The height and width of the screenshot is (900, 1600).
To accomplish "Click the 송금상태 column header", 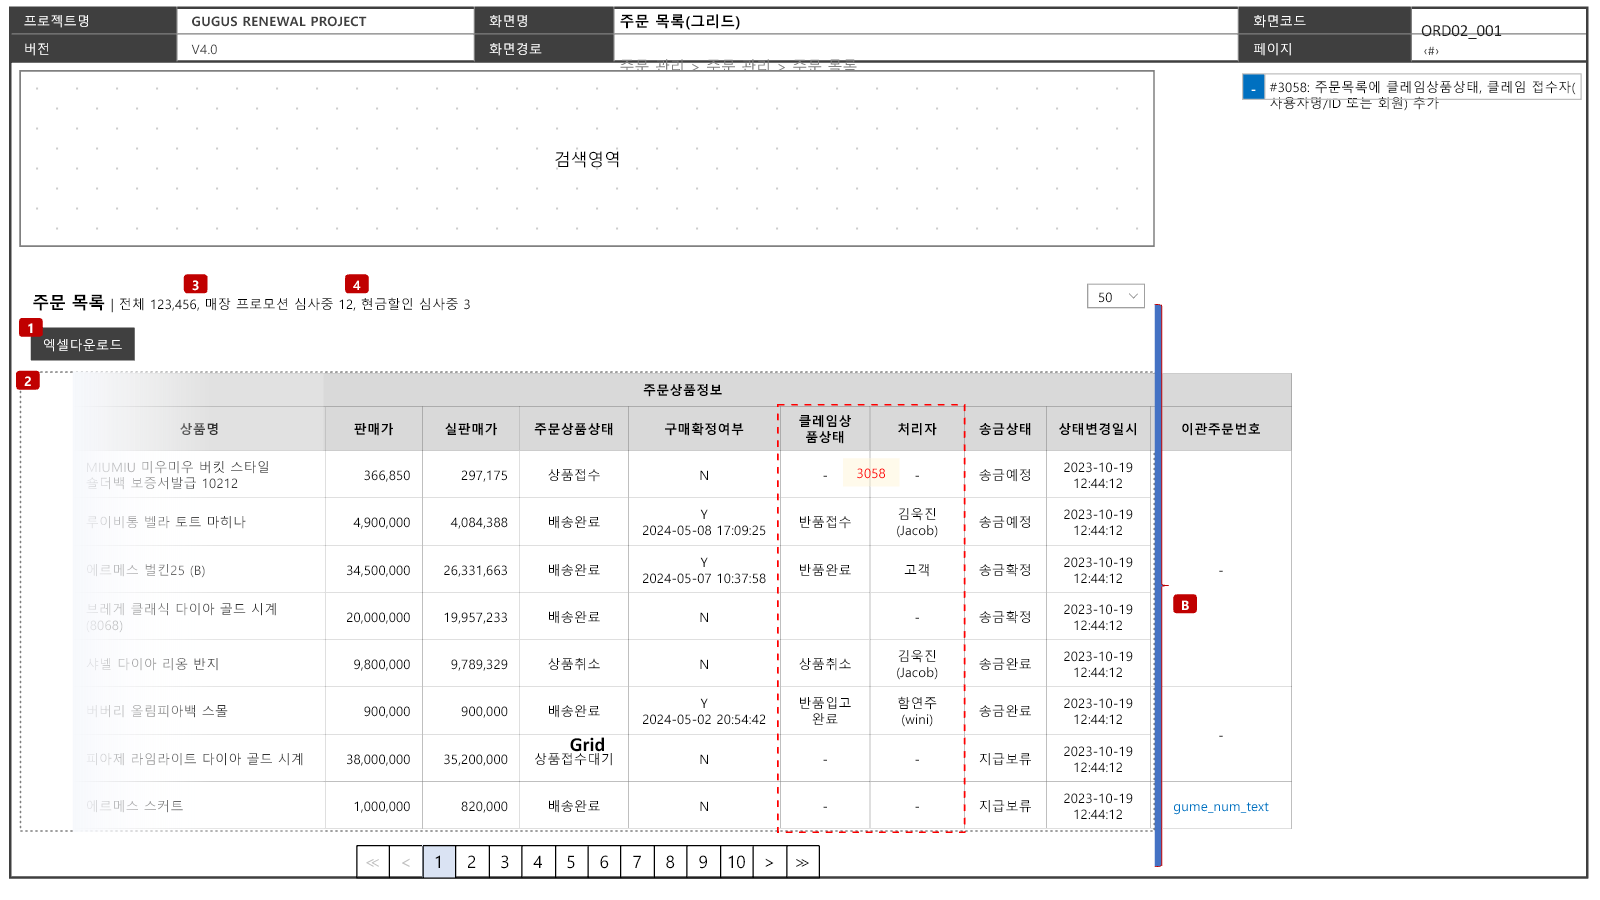I will (x=1005, y=429).
